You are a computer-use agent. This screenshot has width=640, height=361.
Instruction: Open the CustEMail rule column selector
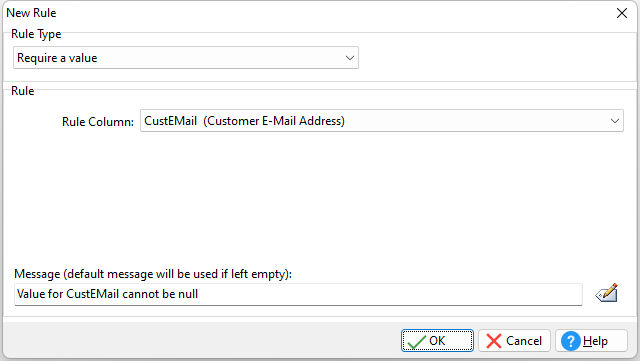coord(382,121)
